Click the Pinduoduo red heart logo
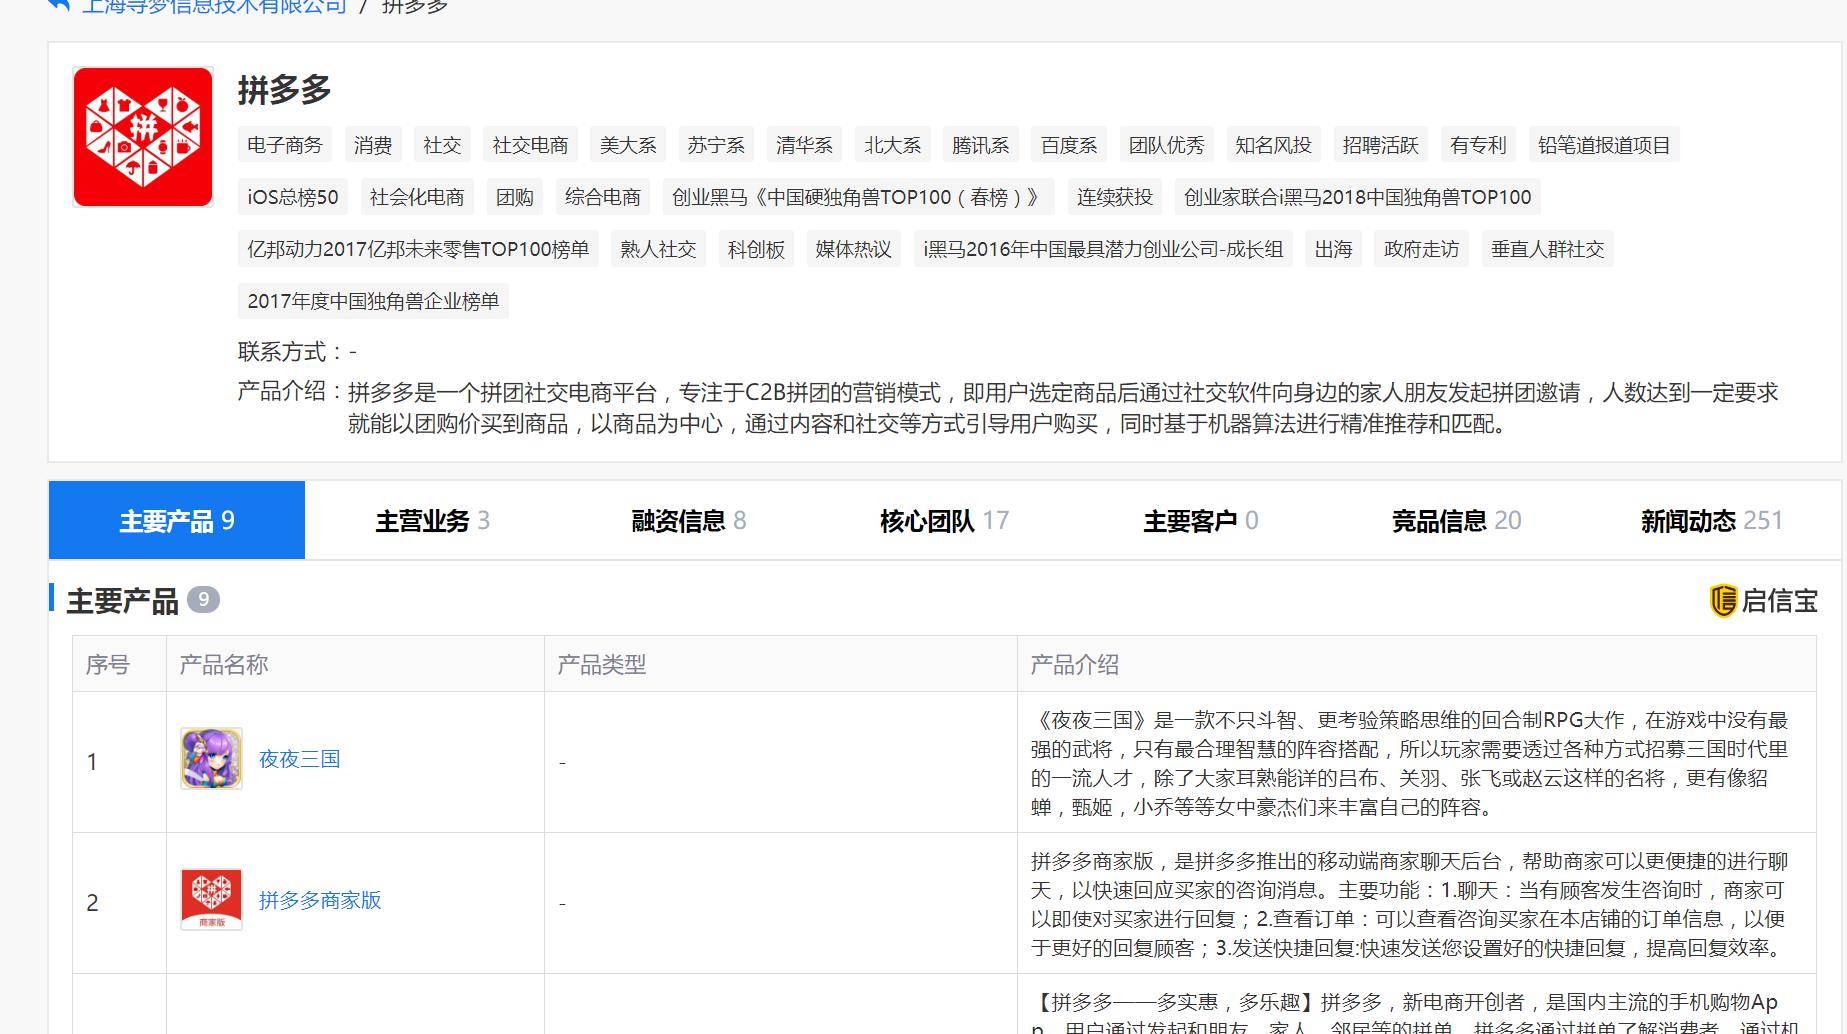Image resolution: width=1847 pixels, height=1034 pixels. (143, 137)
